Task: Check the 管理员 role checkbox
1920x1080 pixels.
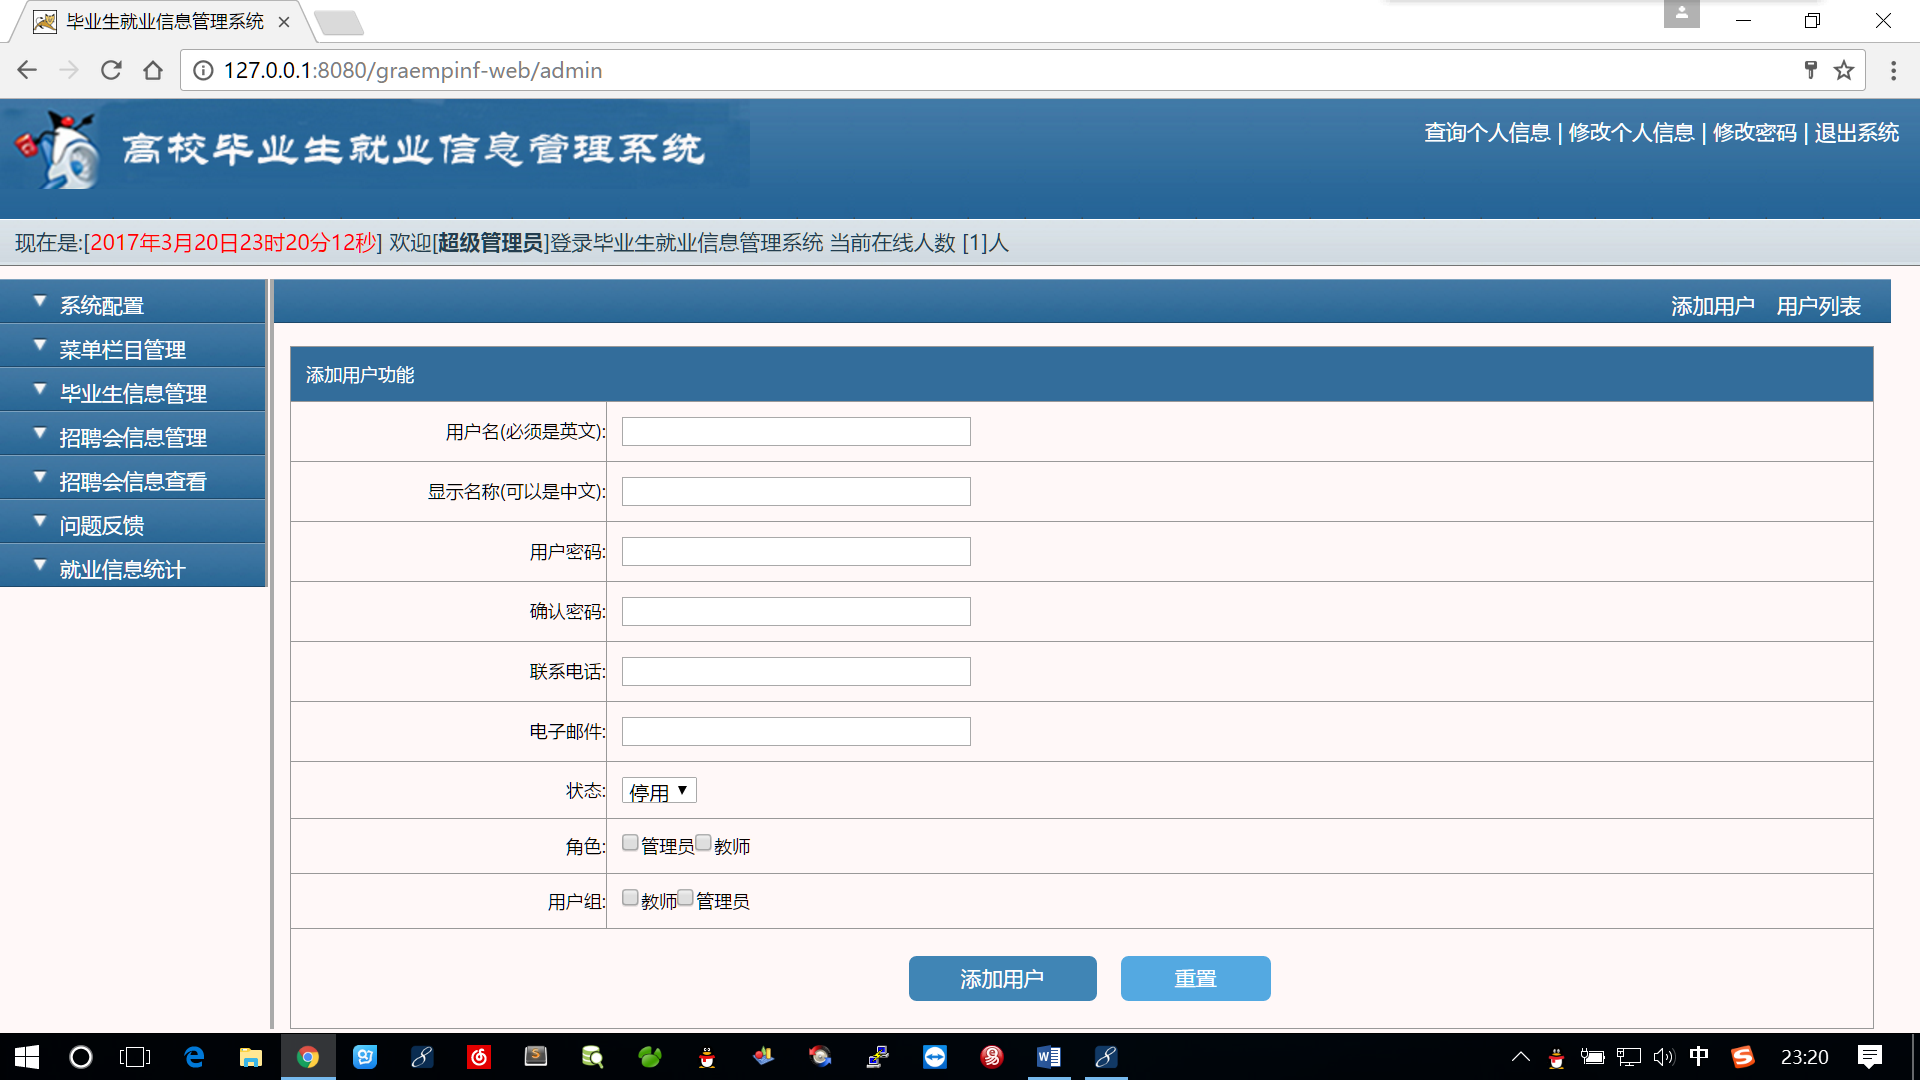Action: [x=630, y=843]
